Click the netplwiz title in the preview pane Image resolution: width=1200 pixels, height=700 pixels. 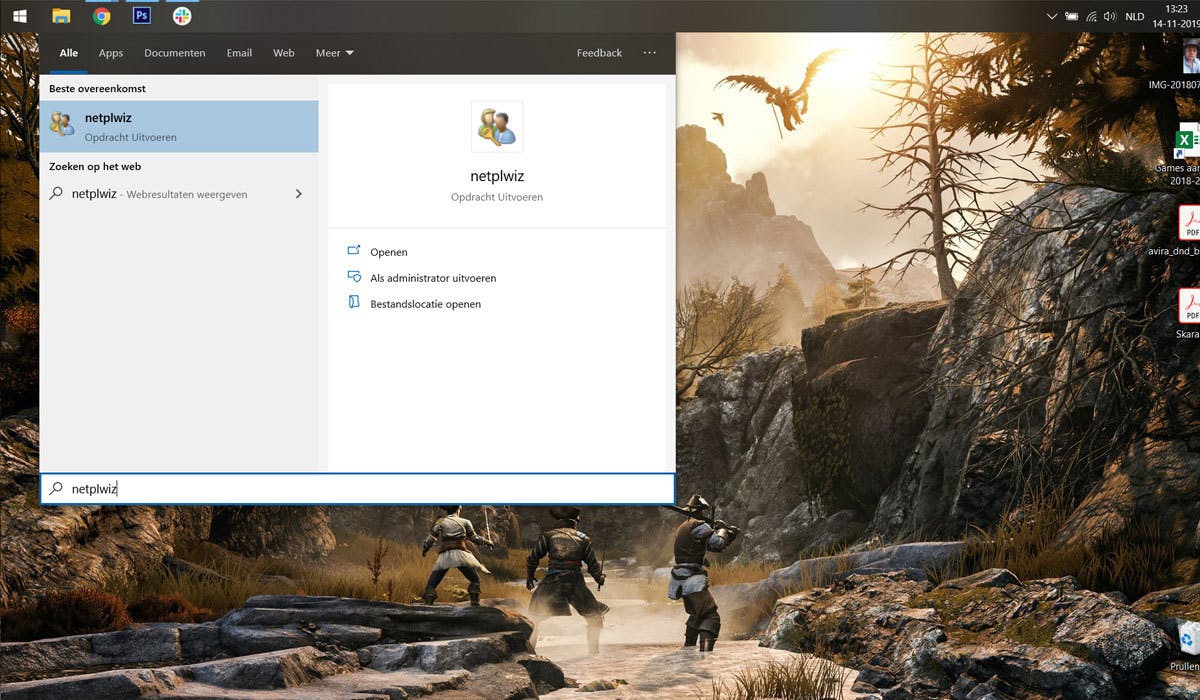[497, 176]
